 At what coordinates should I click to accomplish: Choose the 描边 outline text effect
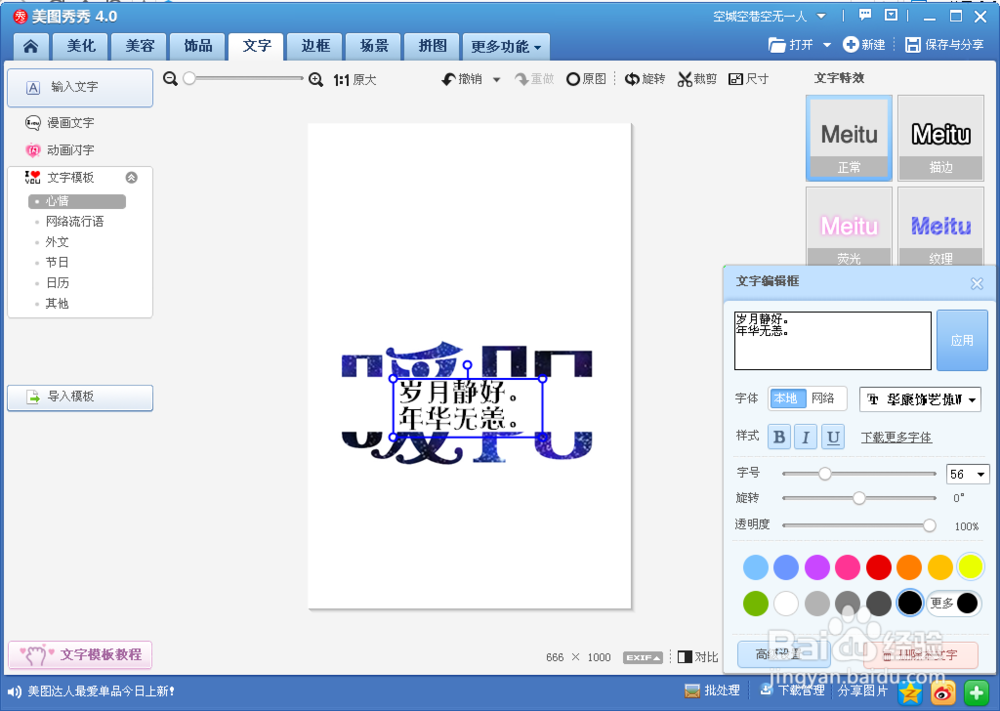point(941,138)
